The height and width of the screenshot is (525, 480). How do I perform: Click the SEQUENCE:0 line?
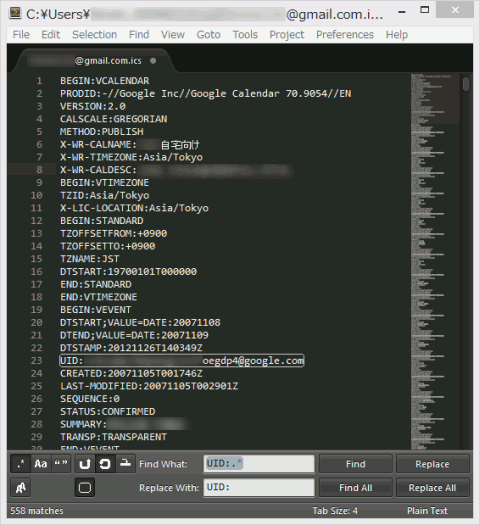pyautogui.click(x=90, y=399)
